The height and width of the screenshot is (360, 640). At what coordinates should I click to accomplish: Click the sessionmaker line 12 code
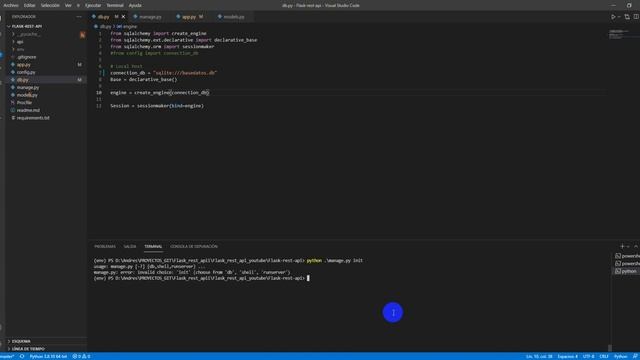(157, 106)
